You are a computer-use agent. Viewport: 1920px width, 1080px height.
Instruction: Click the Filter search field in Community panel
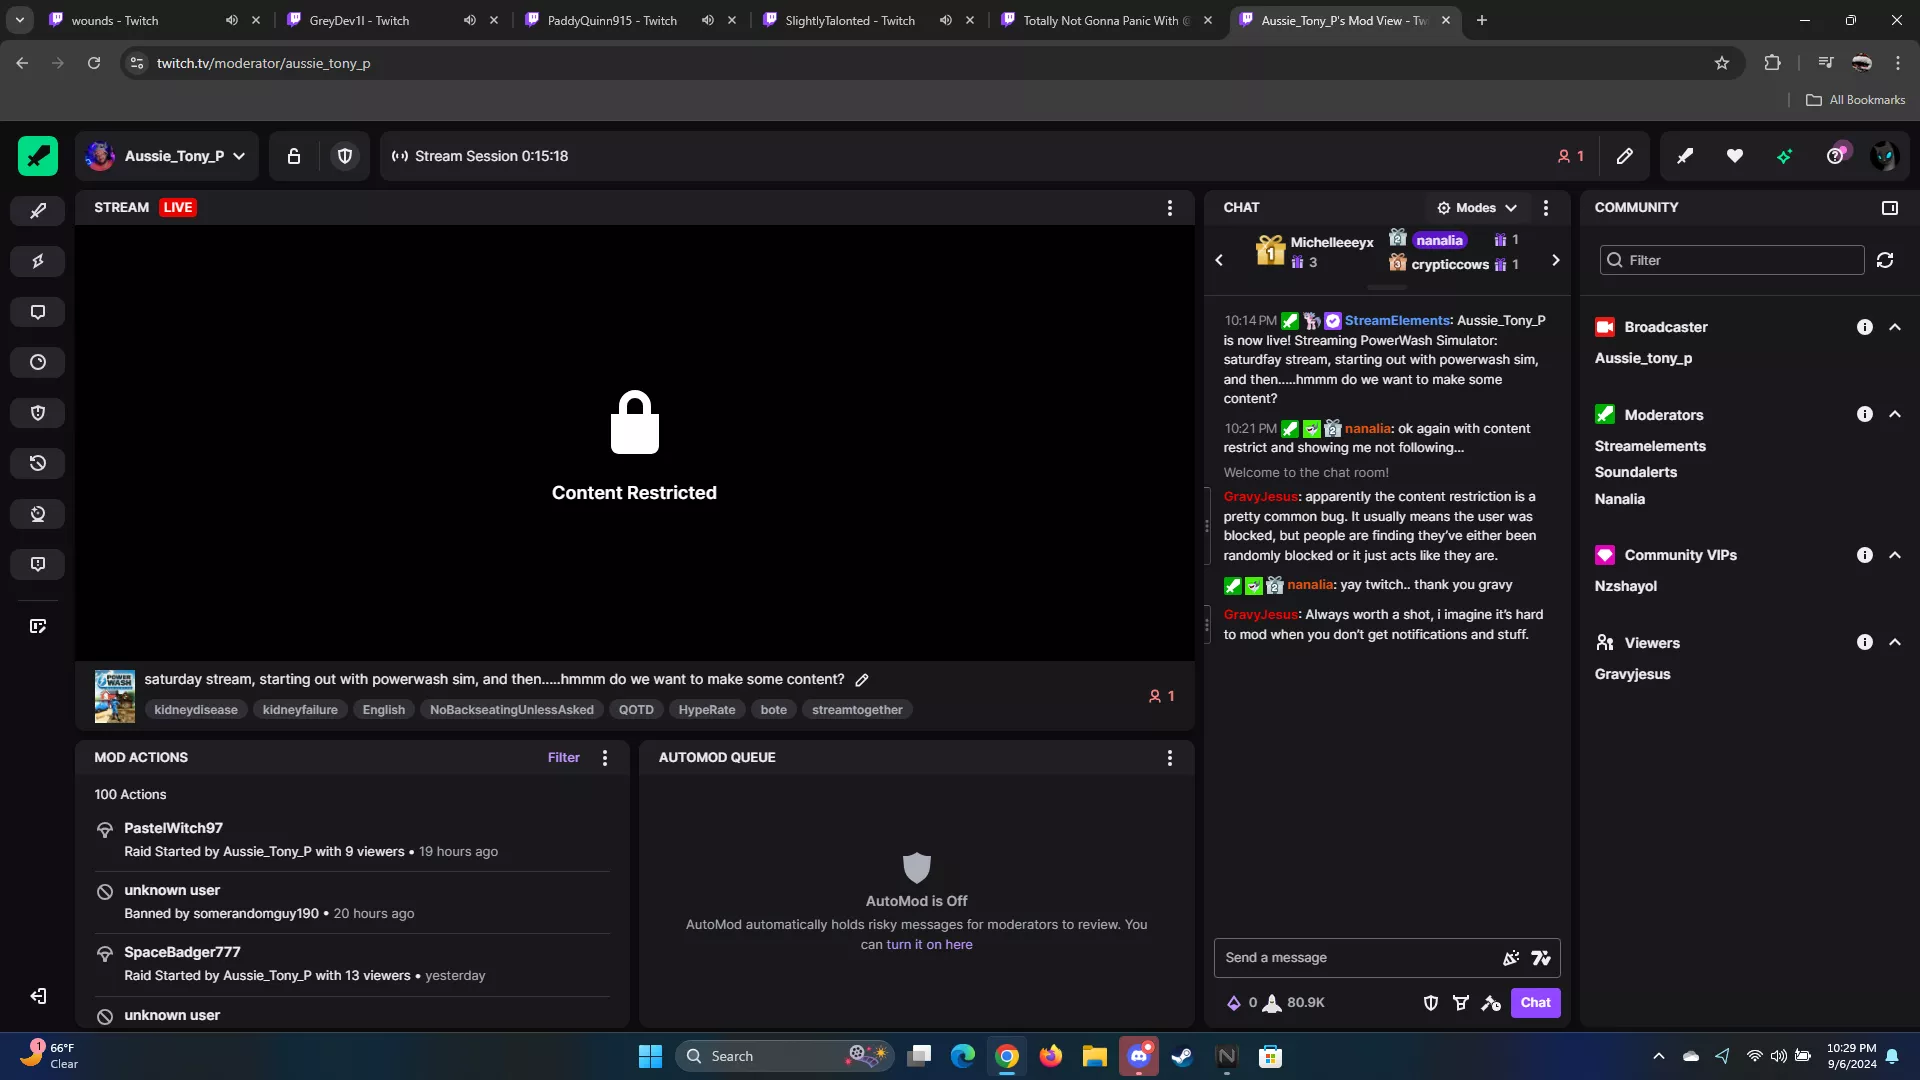(x=1730, y=259)
